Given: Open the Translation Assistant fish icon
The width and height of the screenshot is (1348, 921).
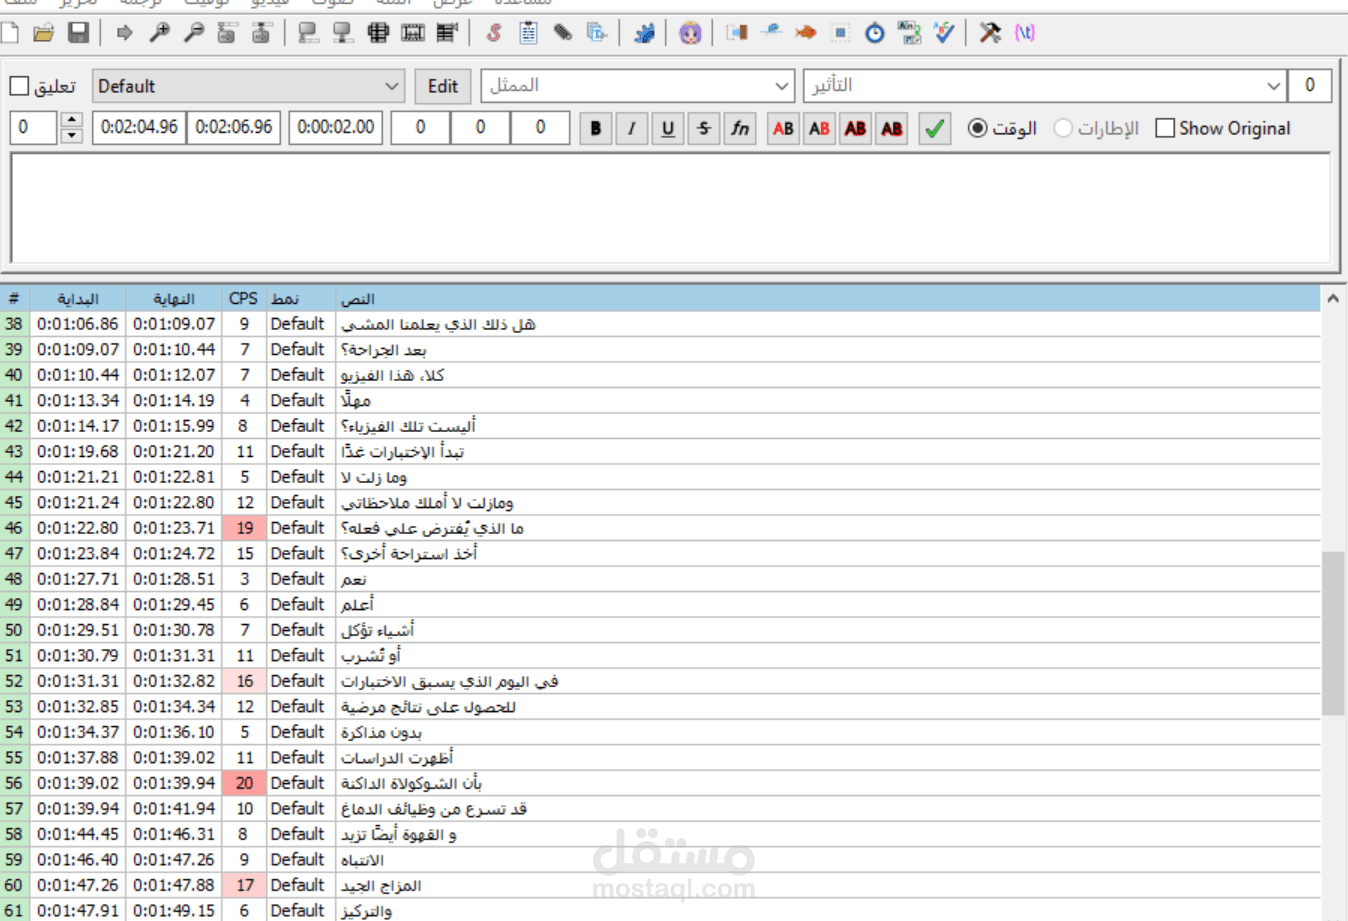Looking at the screenshot, I should tap(806, 33).
